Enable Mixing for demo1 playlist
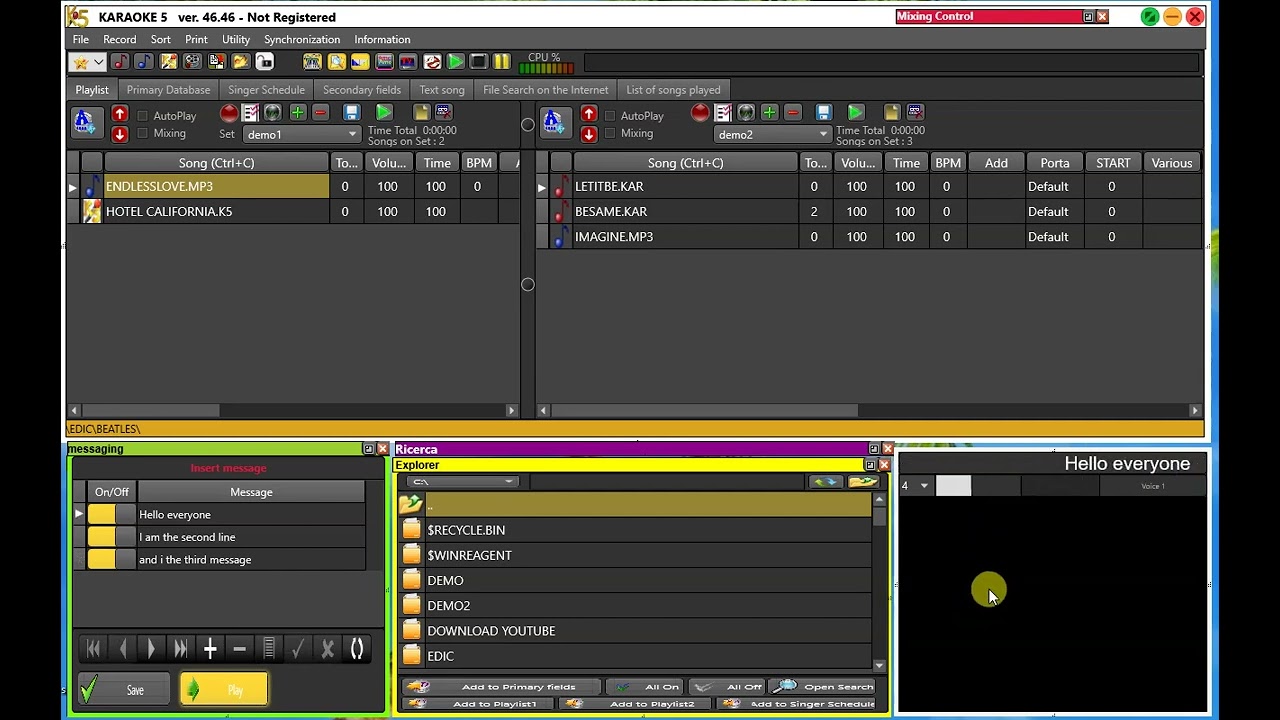Image resolution: width=1280 pixels, height=720 pixels. [142, 133]
